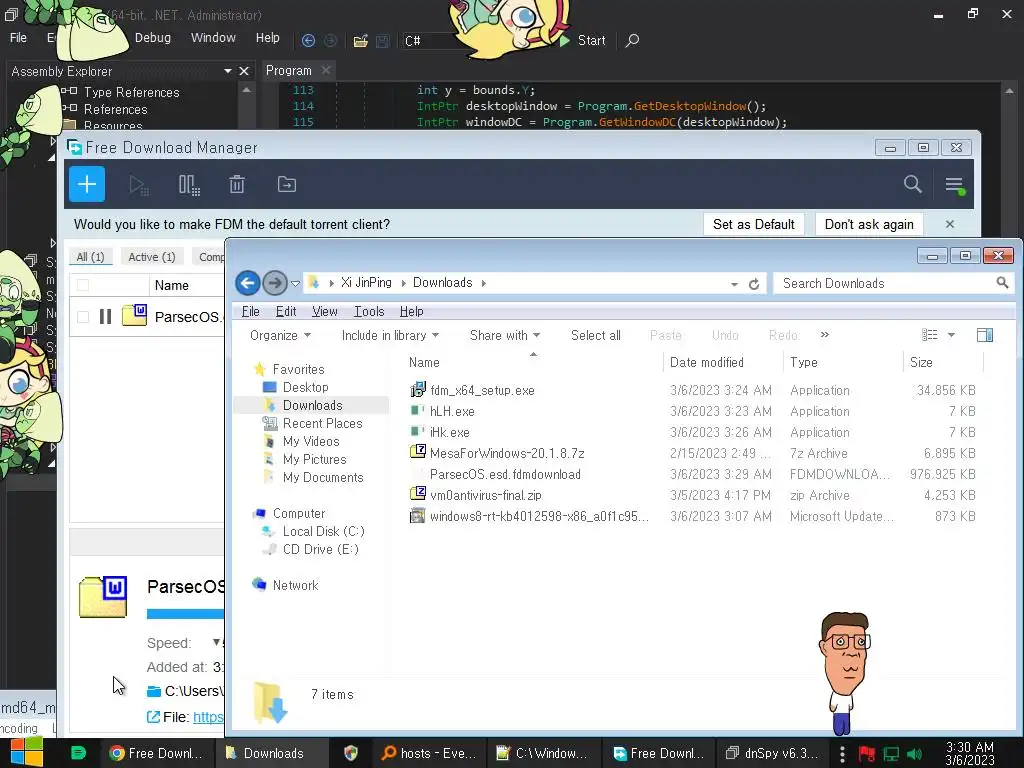
Task: Click the Don't ask again button
Action: coord(869,224)
